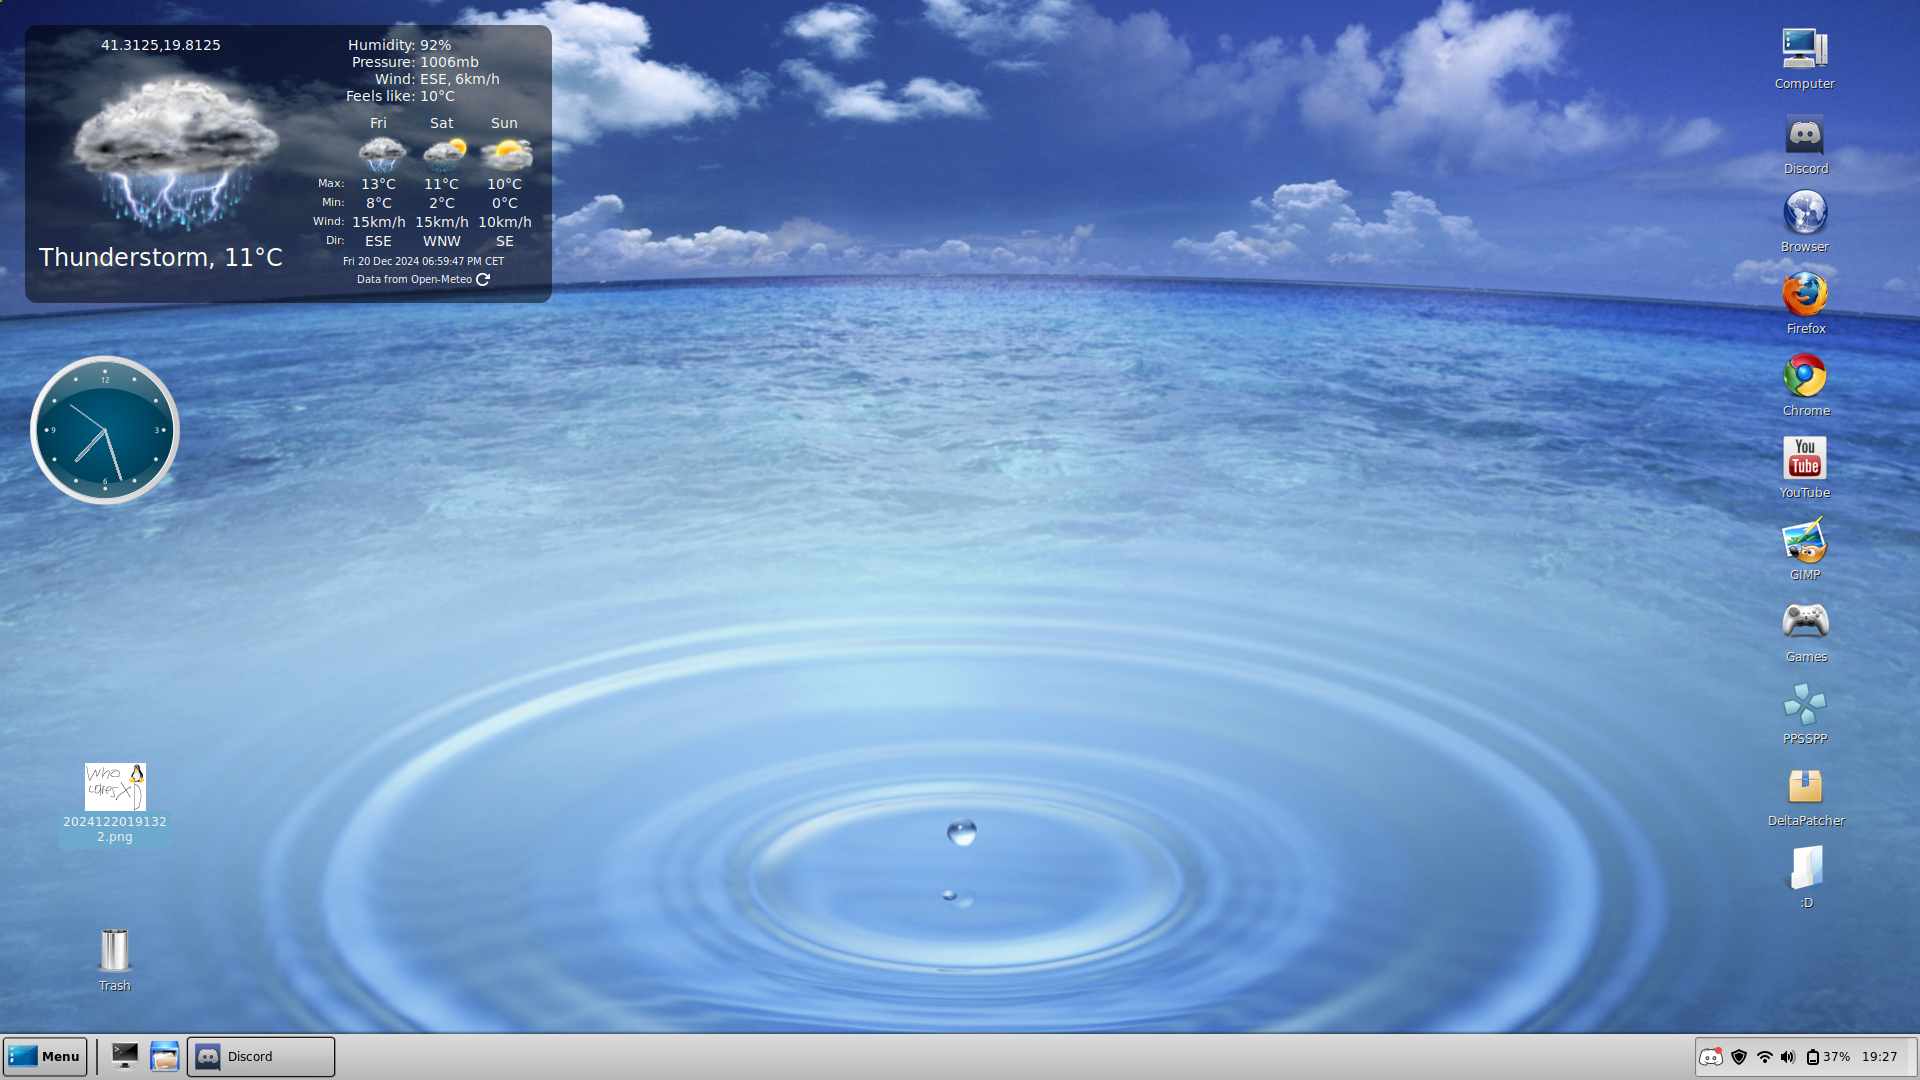
Task: Click the 'Feels like: 10°C' reading
Action: coord(400,96)
